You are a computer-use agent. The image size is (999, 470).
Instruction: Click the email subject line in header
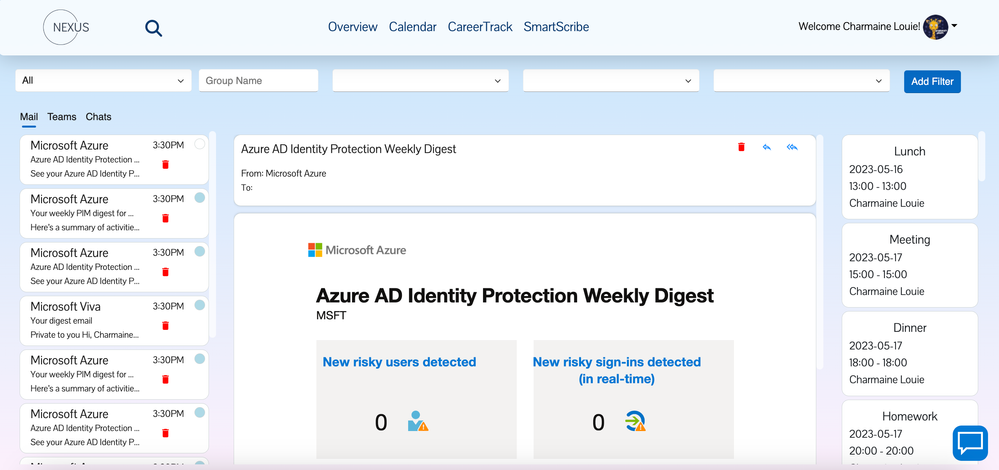click(349, 149)
